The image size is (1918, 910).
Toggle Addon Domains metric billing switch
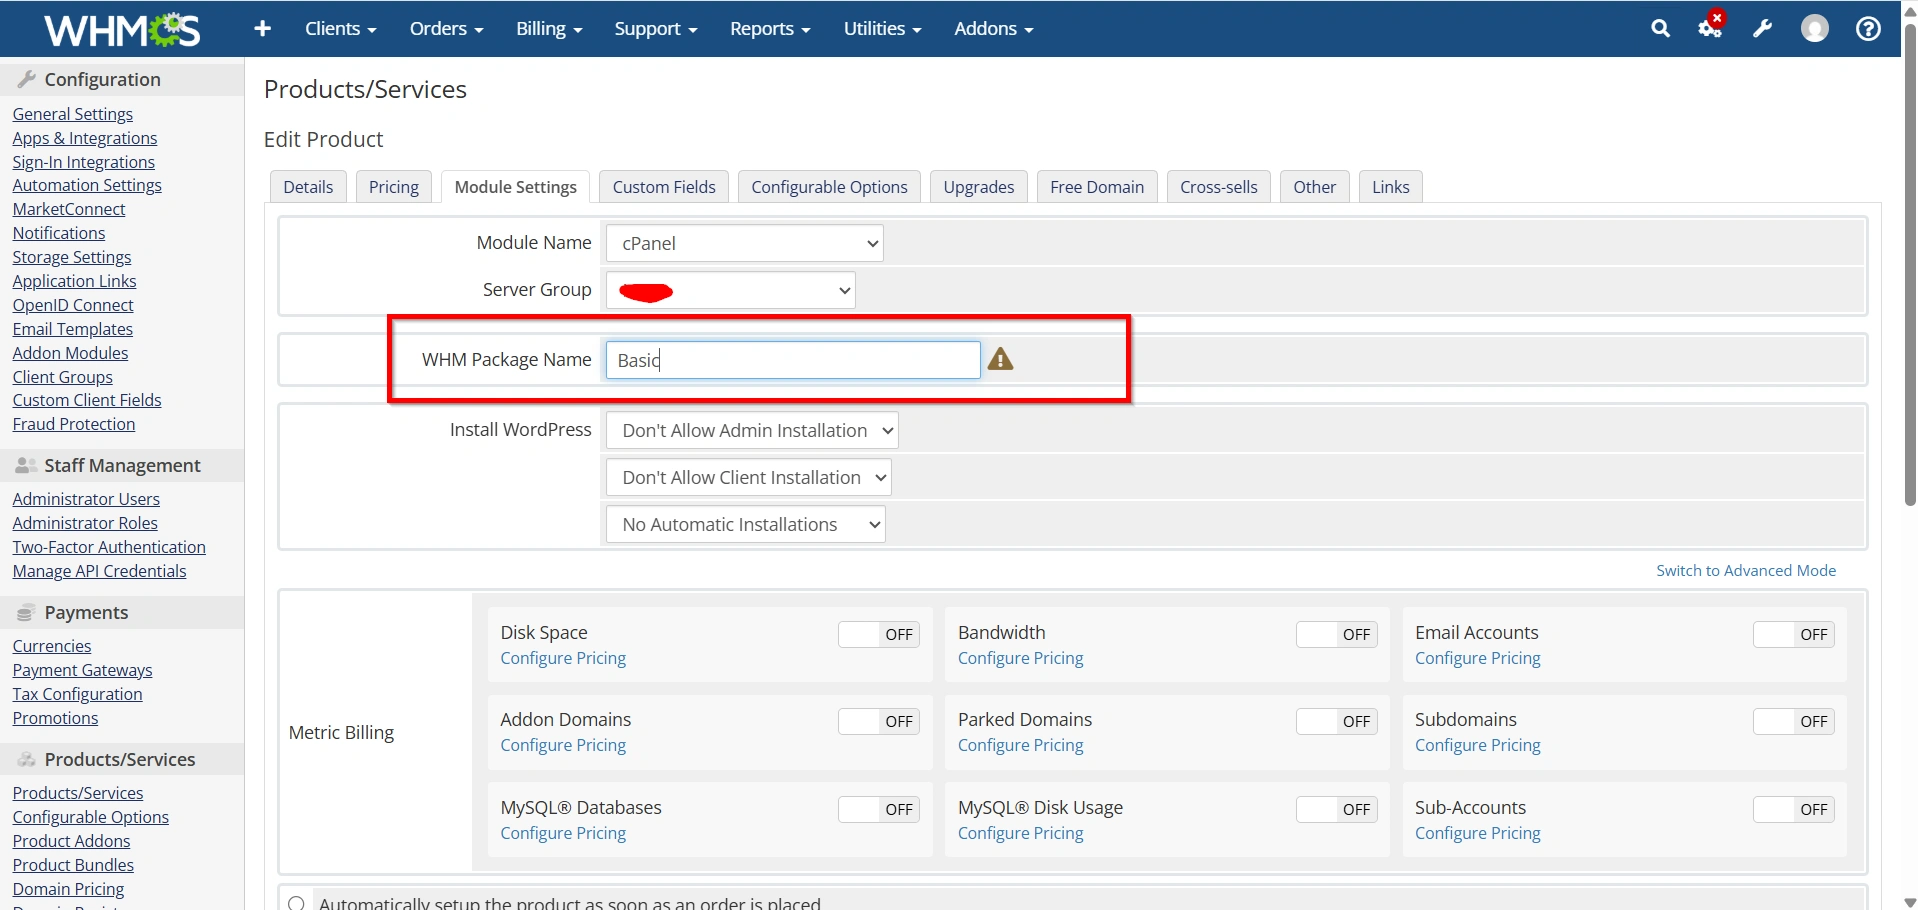[879, 721]
